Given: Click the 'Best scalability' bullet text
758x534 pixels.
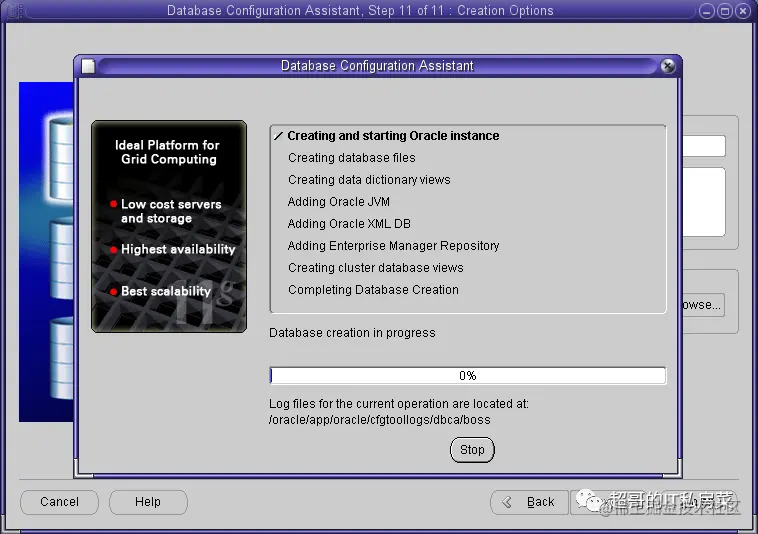Looking at the screenshot, I should [x=166, y=291].
